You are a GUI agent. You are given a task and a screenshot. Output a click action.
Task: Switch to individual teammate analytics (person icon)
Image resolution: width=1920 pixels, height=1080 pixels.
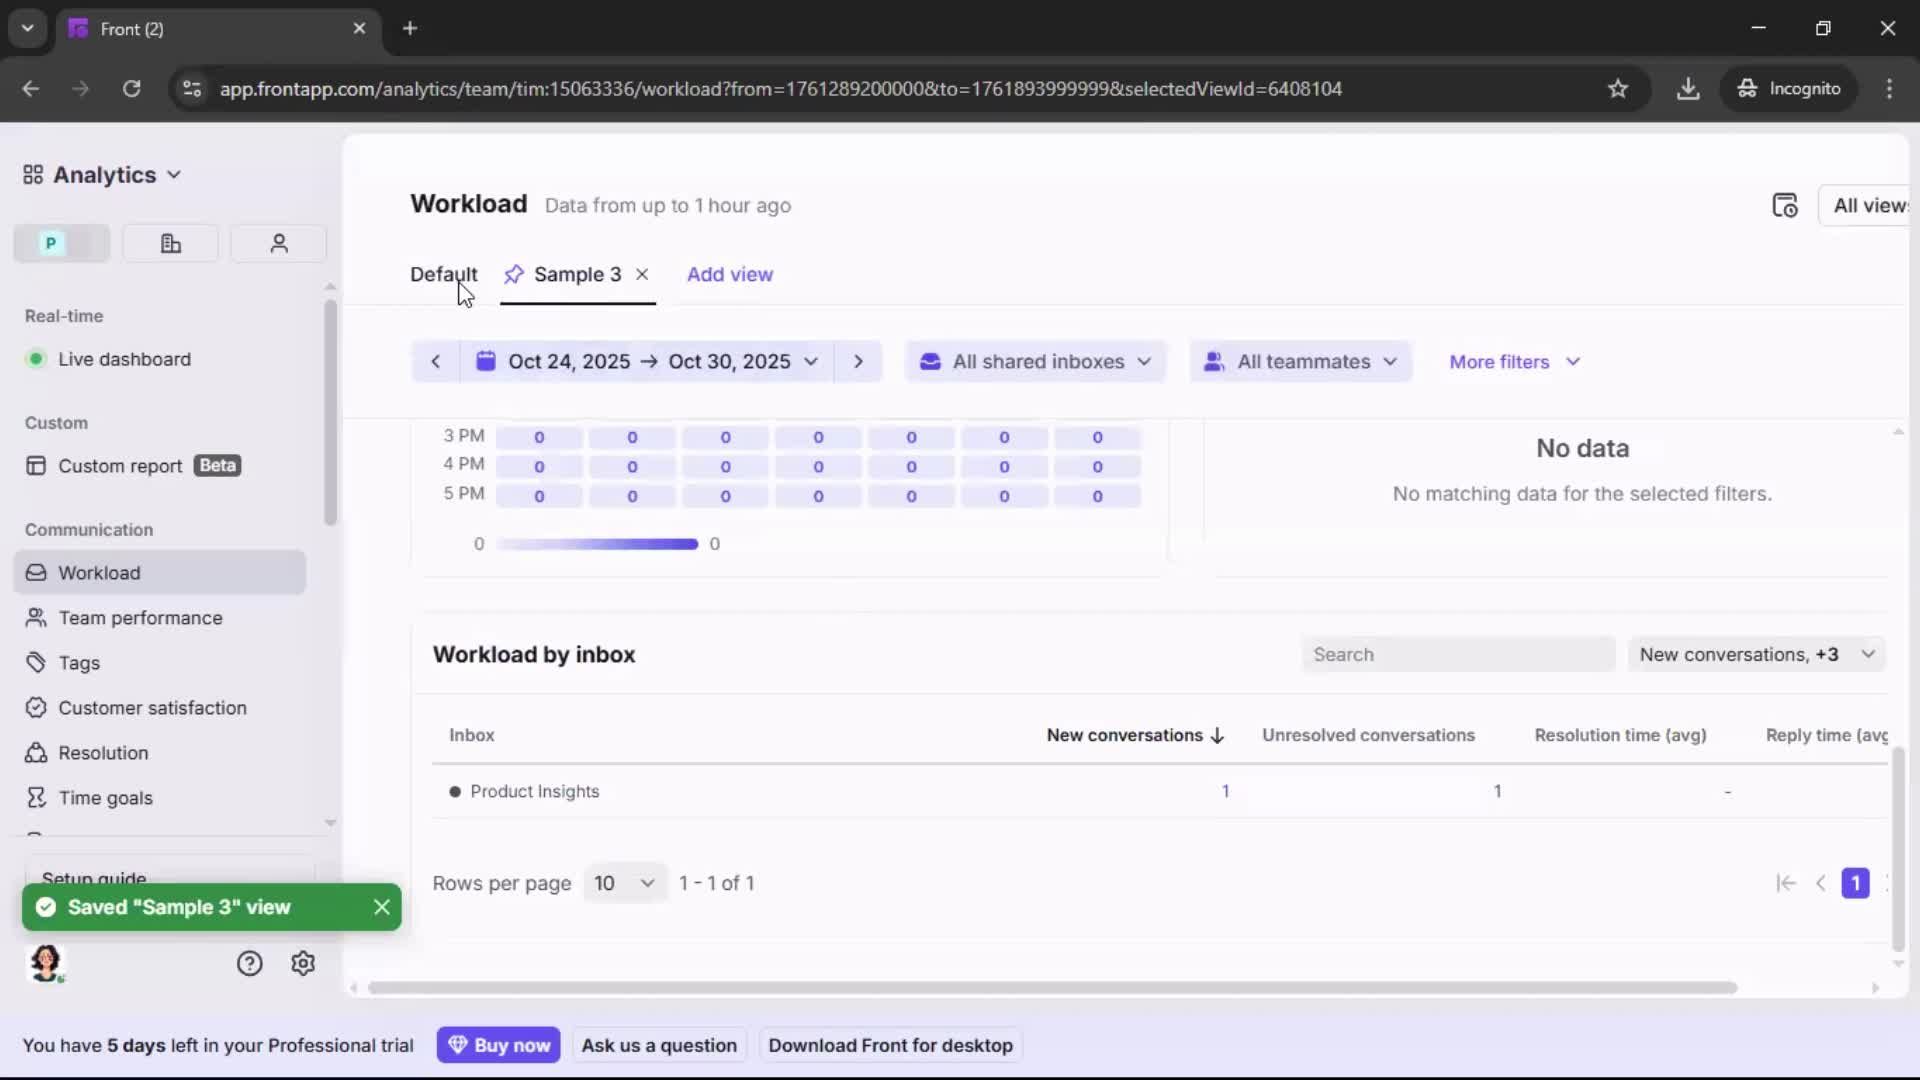point(278,243)
